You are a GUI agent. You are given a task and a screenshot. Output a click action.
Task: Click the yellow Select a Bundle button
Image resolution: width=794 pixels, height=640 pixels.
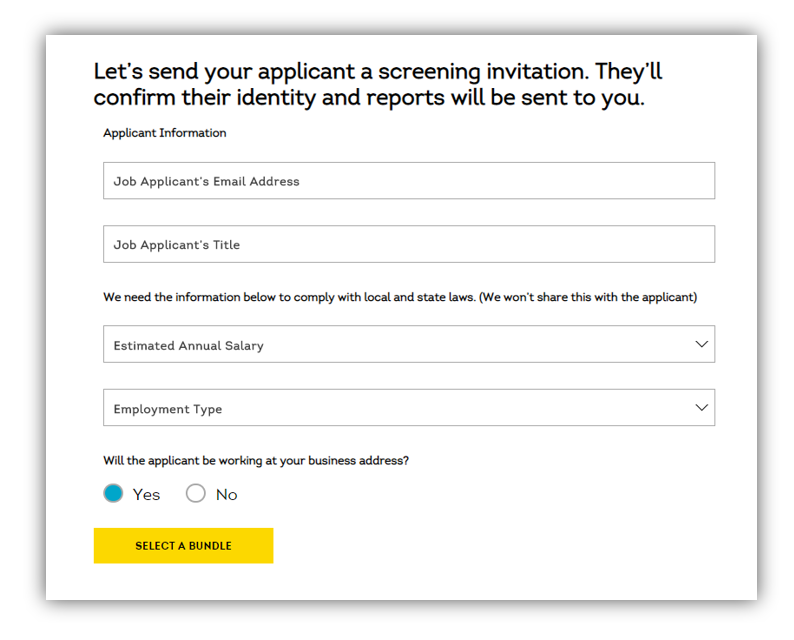click(183, 546)
